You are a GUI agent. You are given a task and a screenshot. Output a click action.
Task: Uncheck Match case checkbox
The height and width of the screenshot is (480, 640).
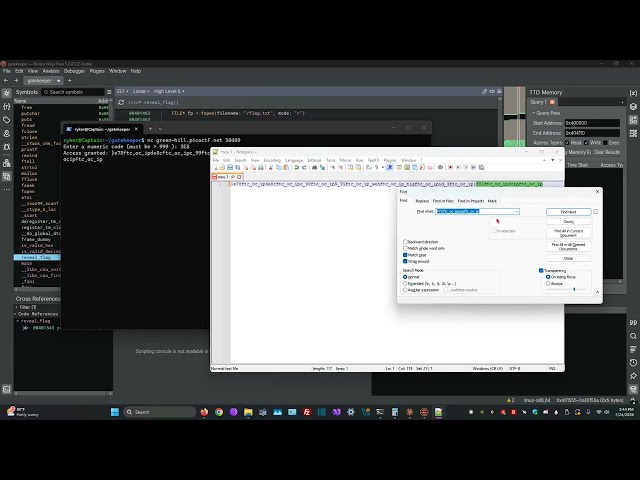click(405, 255)
